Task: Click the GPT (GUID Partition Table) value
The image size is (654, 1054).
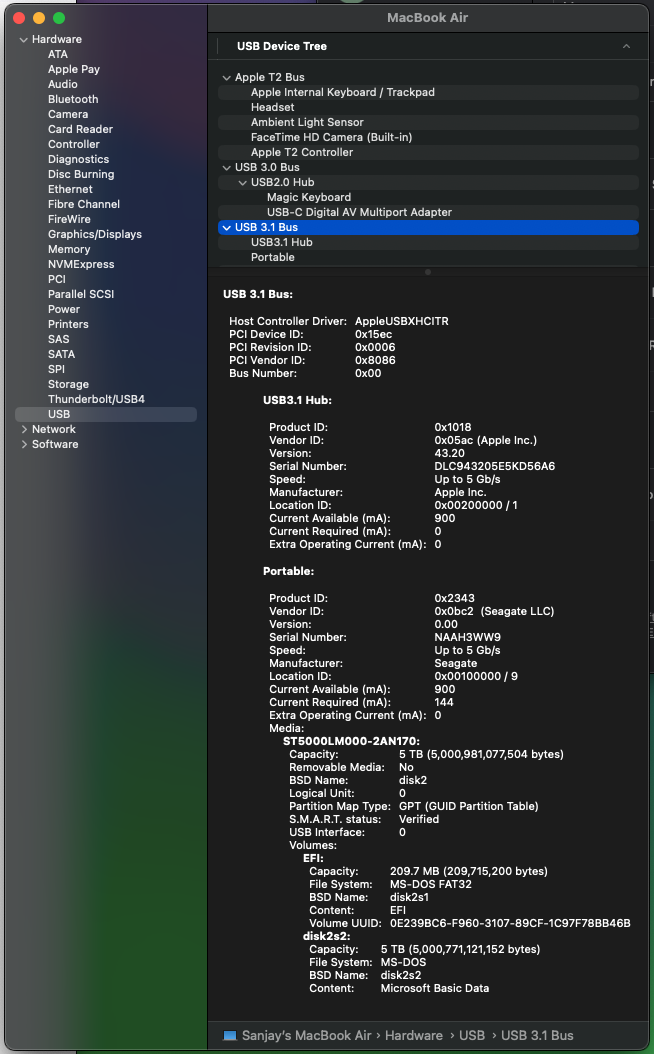Action: pos(468,807)
